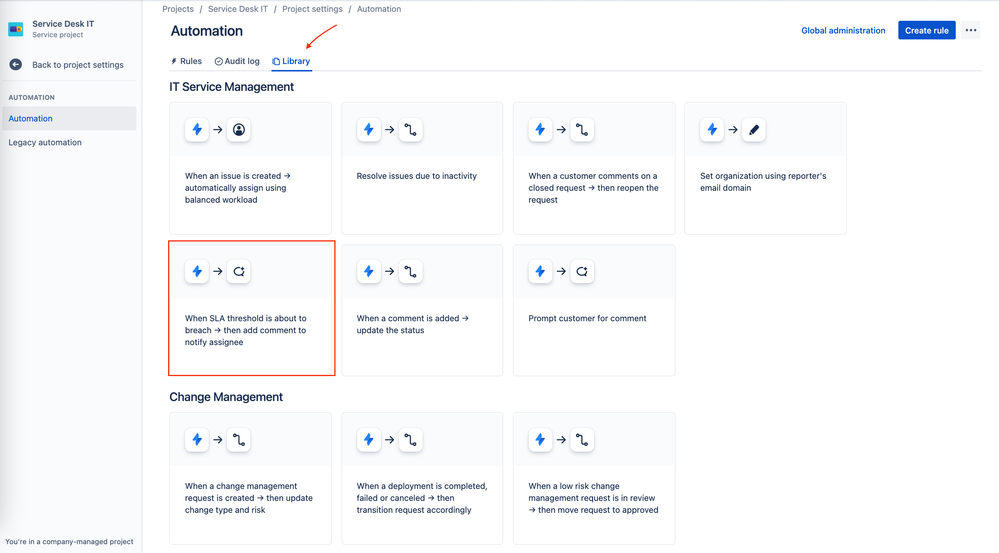
Task: Open Global administration link
Action: pyautogui.click(x=843, y=31)
